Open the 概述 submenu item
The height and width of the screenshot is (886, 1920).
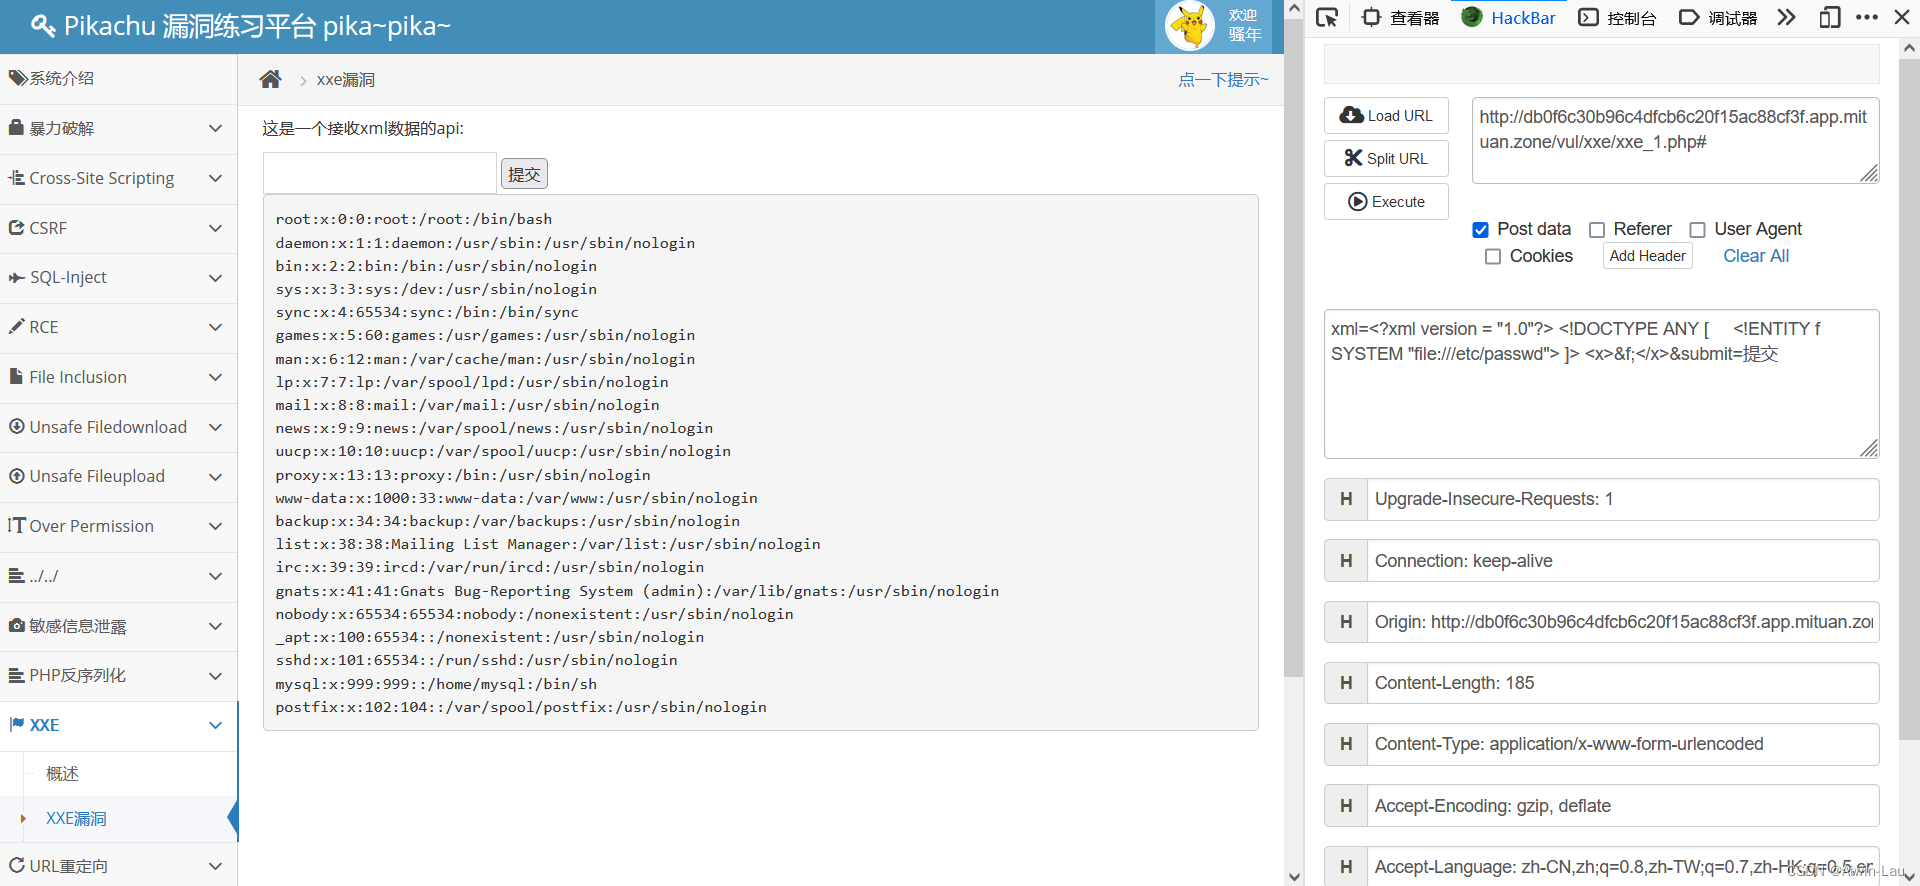click(62, 774)
